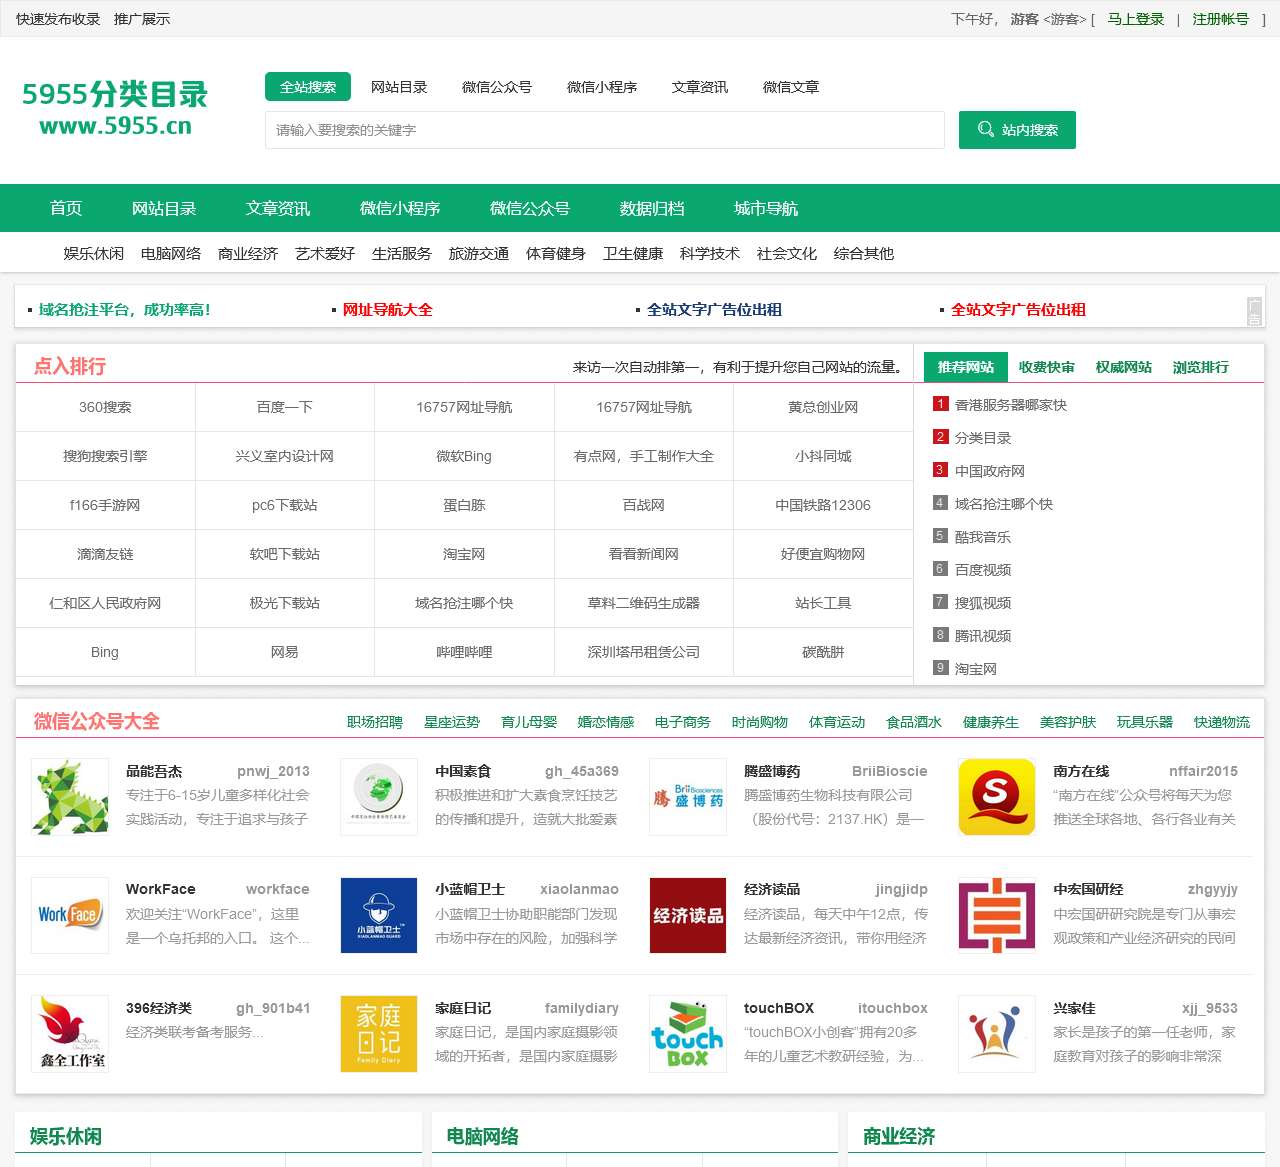Open 腾讯视频 in the recommended list
1280x1167 pixels.
(983, 636)
